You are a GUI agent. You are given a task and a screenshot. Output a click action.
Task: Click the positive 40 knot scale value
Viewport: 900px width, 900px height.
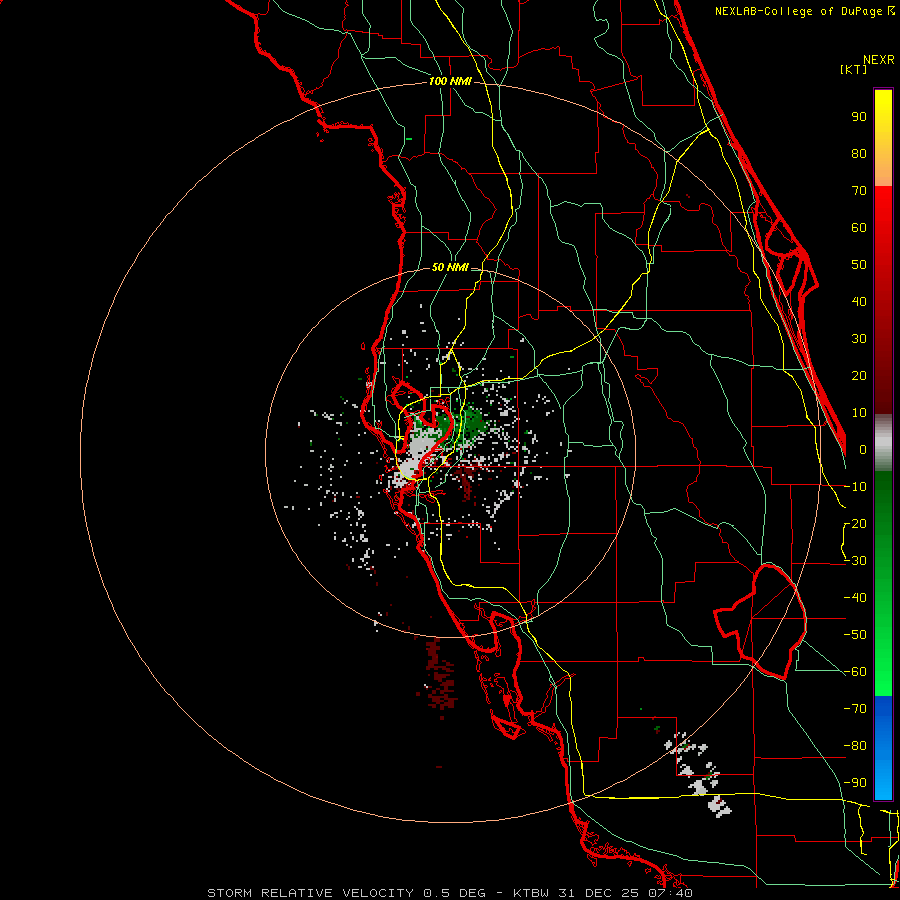click(x=859, y=302)
